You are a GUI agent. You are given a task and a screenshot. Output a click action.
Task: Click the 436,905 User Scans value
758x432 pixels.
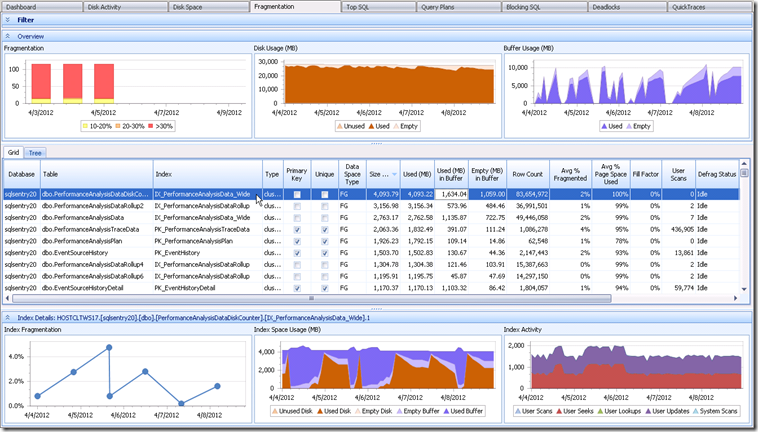pyautogui.click(x=682, y=230)
